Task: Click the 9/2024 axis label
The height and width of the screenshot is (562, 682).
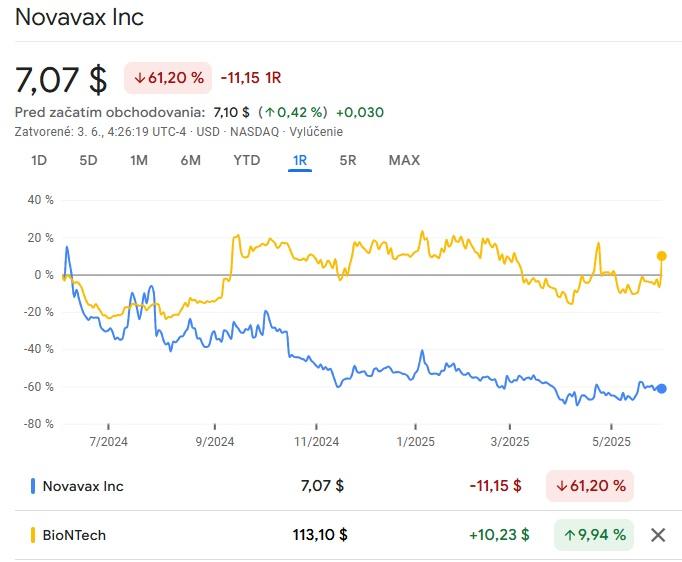Action: (x=215, y=442)
